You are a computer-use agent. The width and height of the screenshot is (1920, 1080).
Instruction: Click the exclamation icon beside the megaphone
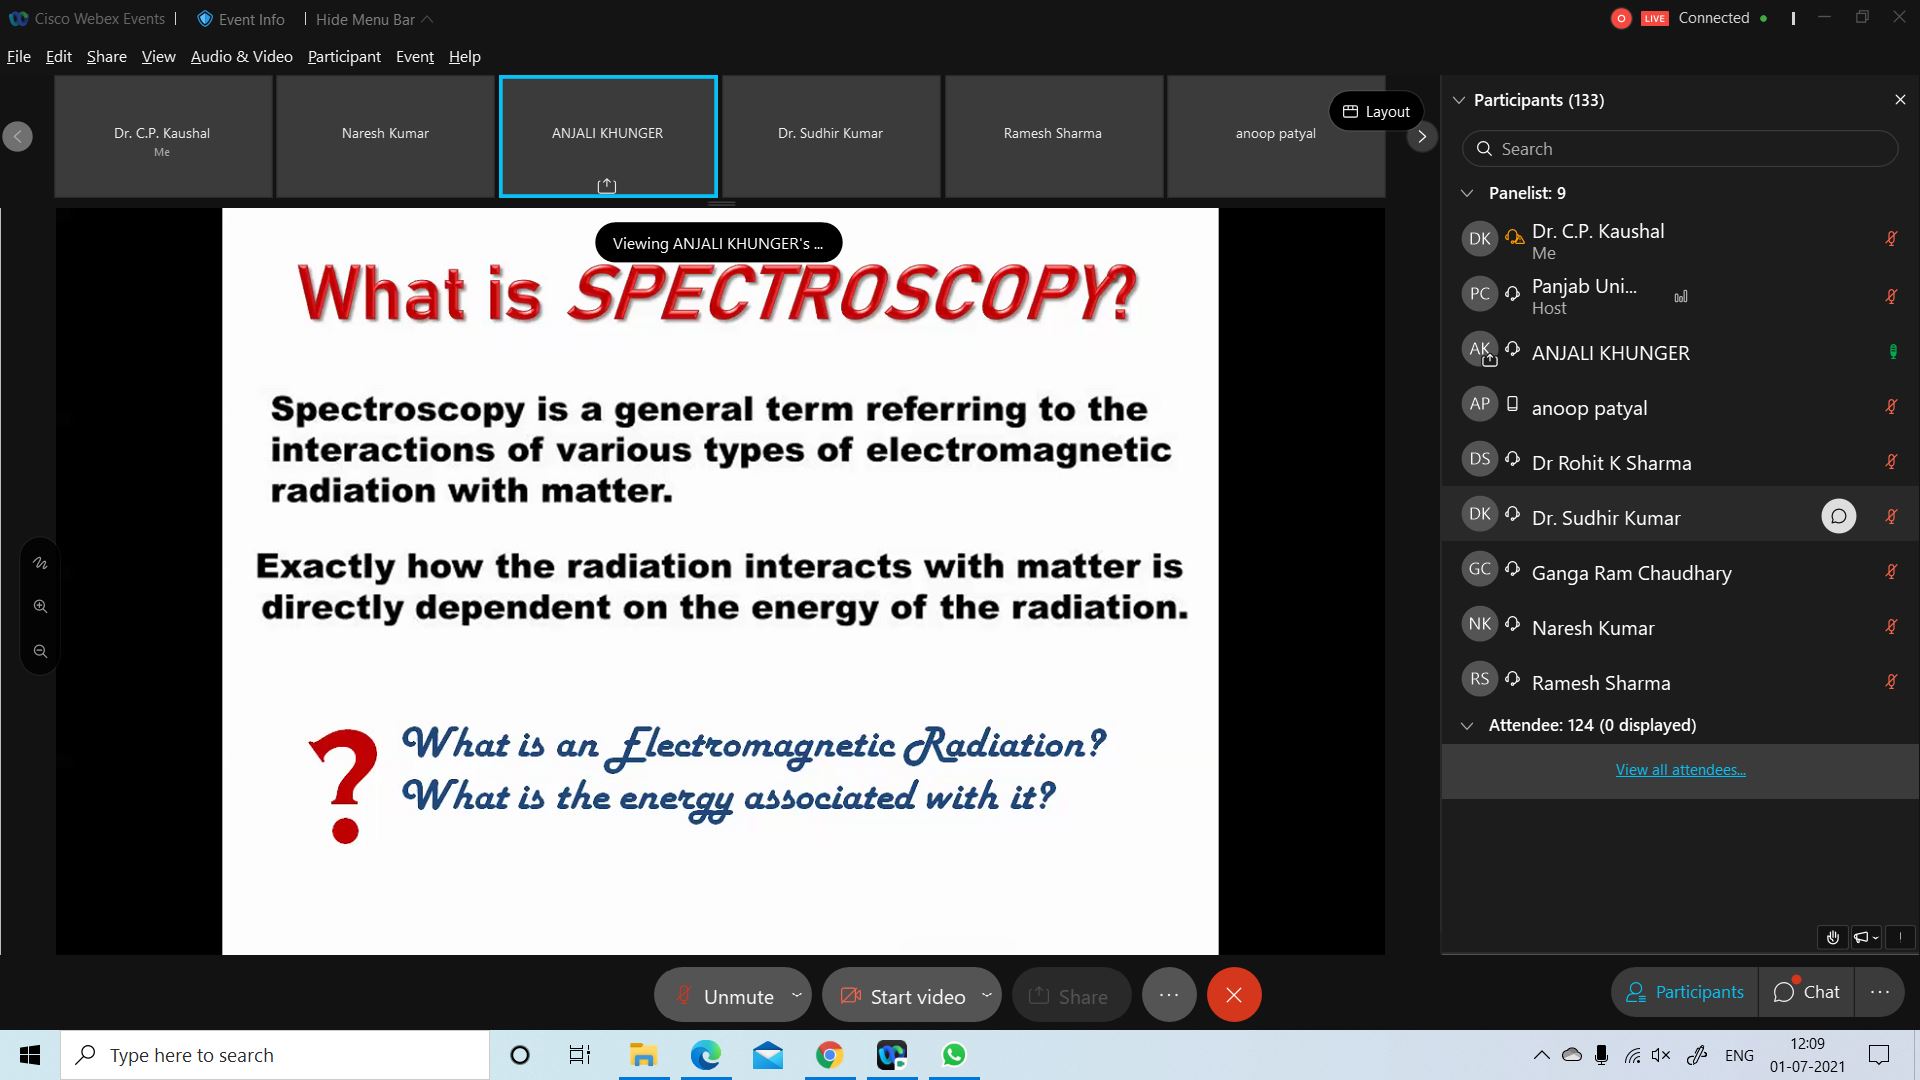(x=1900, y=937)
